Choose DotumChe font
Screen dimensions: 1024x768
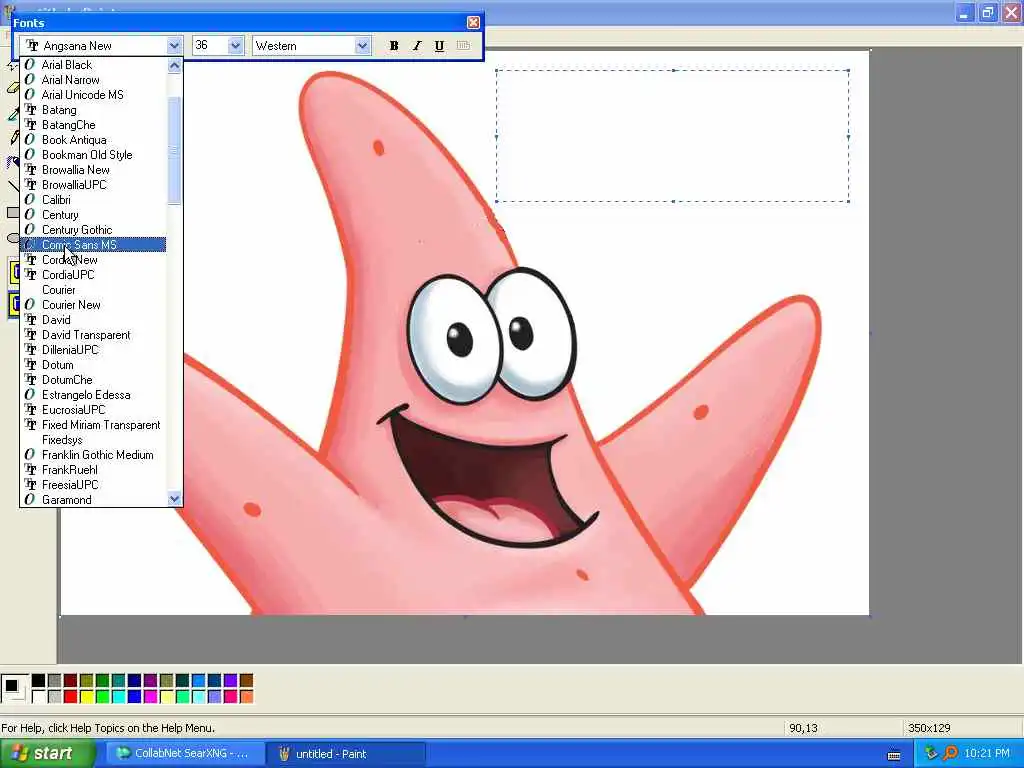[x=93, y=380]
